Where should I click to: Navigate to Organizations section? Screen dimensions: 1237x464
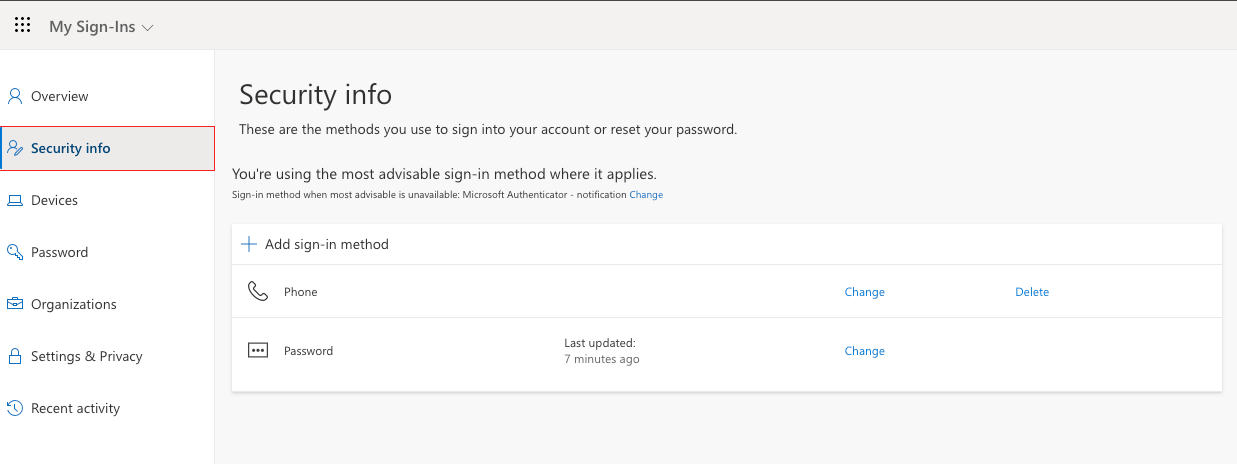(x=73, y=304)
